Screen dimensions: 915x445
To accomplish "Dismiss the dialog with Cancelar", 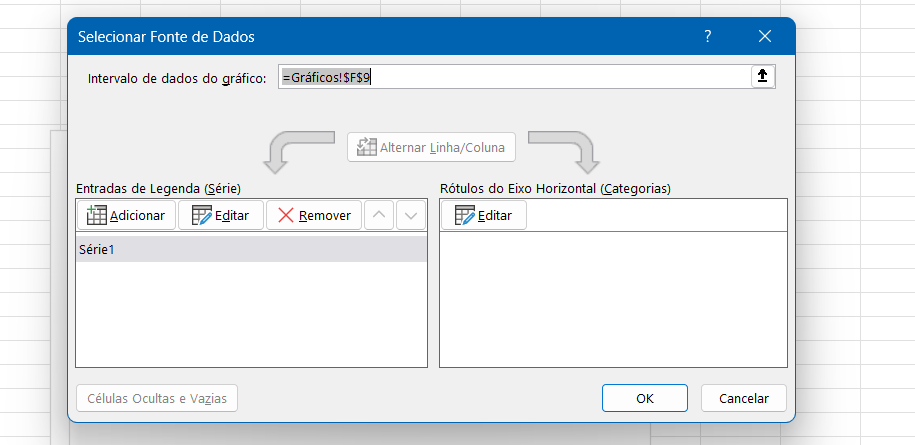I will point(744,398).
